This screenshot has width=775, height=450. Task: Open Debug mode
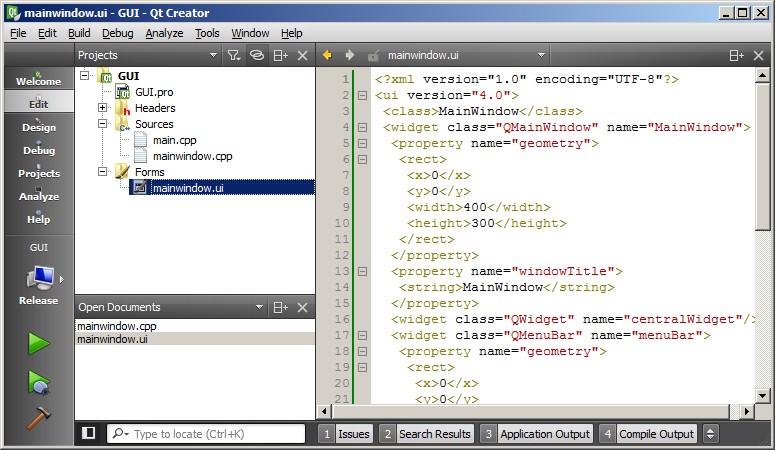[x=39, y=148]
